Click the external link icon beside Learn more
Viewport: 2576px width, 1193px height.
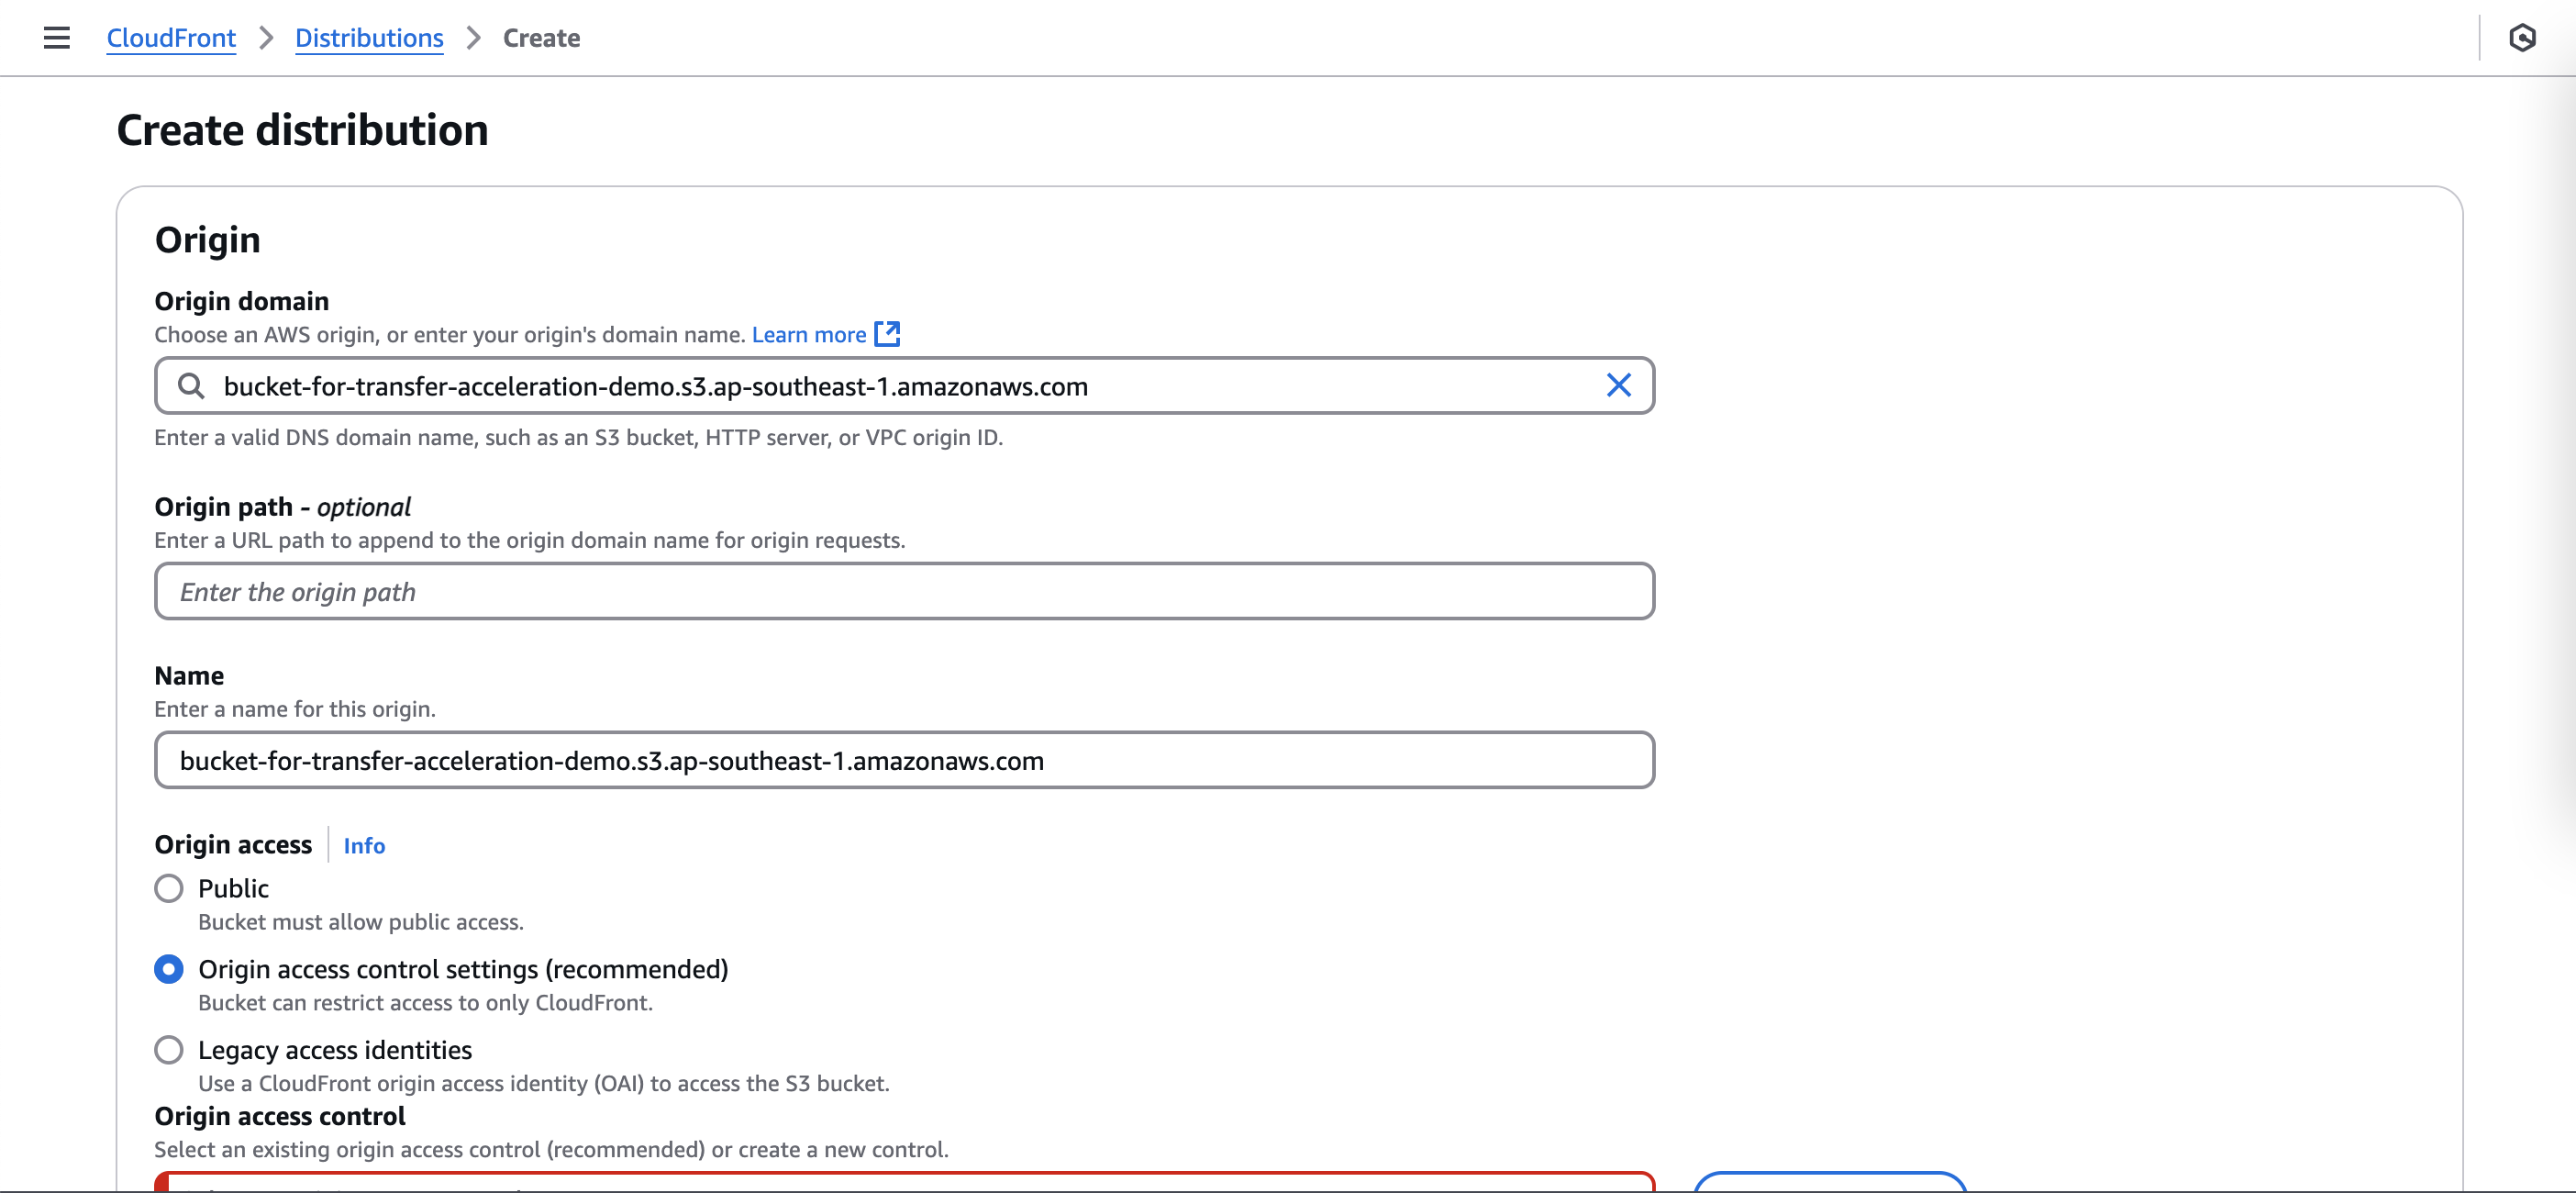(x=887, y=334)
